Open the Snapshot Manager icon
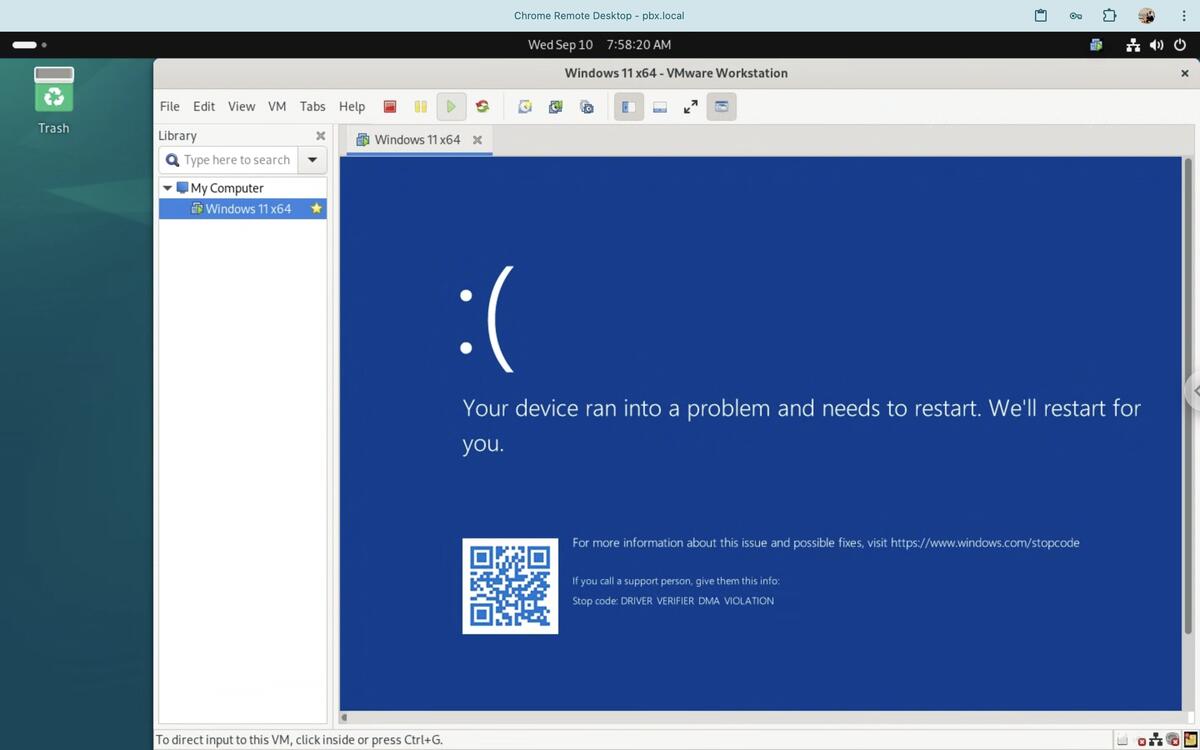This screenshot has height=750, width=1200. (587, 107)
